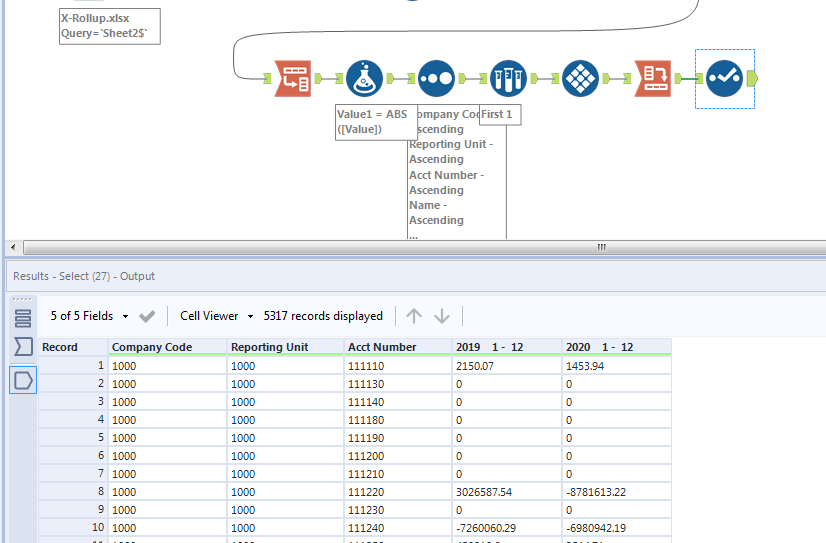Apply field selection with checkmark icon
Screen dimensions: 826x543
tap(147, 316)
